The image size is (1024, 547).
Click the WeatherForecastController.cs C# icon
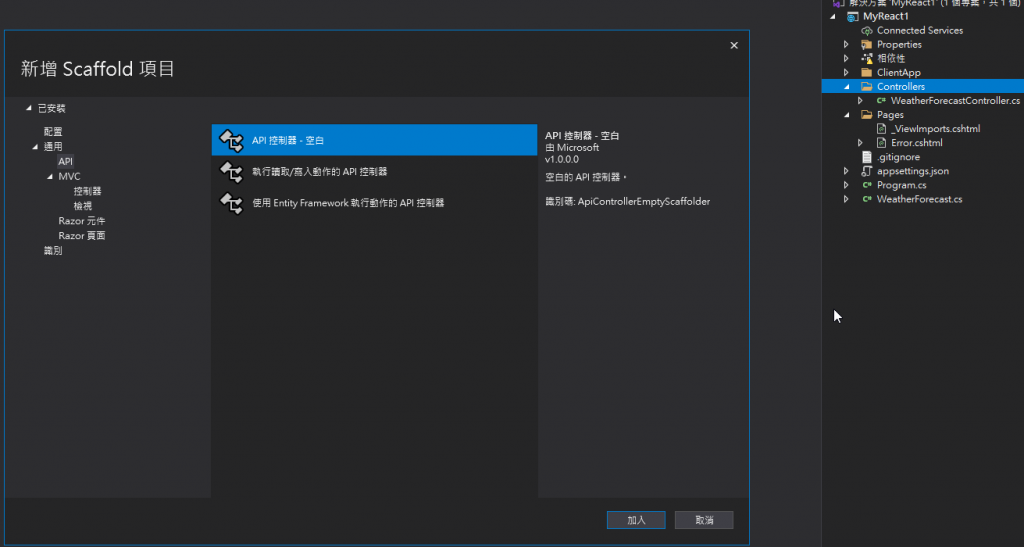click(x=881, y=101)
